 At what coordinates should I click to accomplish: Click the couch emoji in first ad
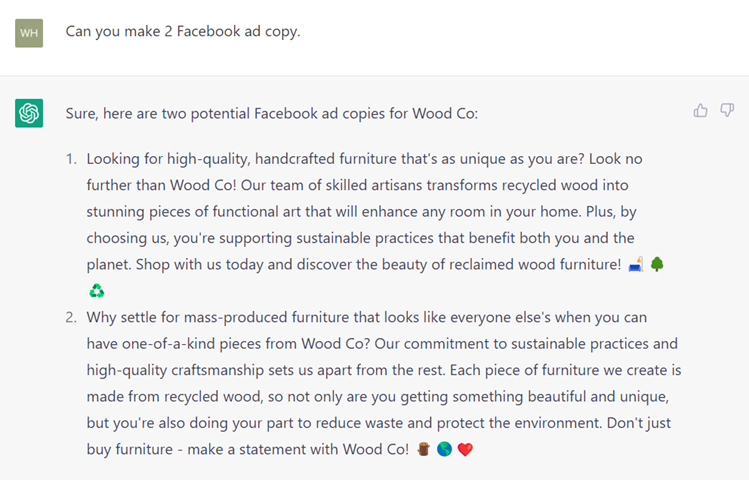click(634, 265)
